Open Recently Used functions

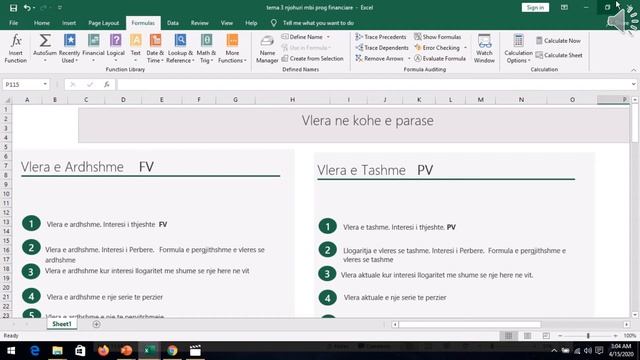pos(69,49)
